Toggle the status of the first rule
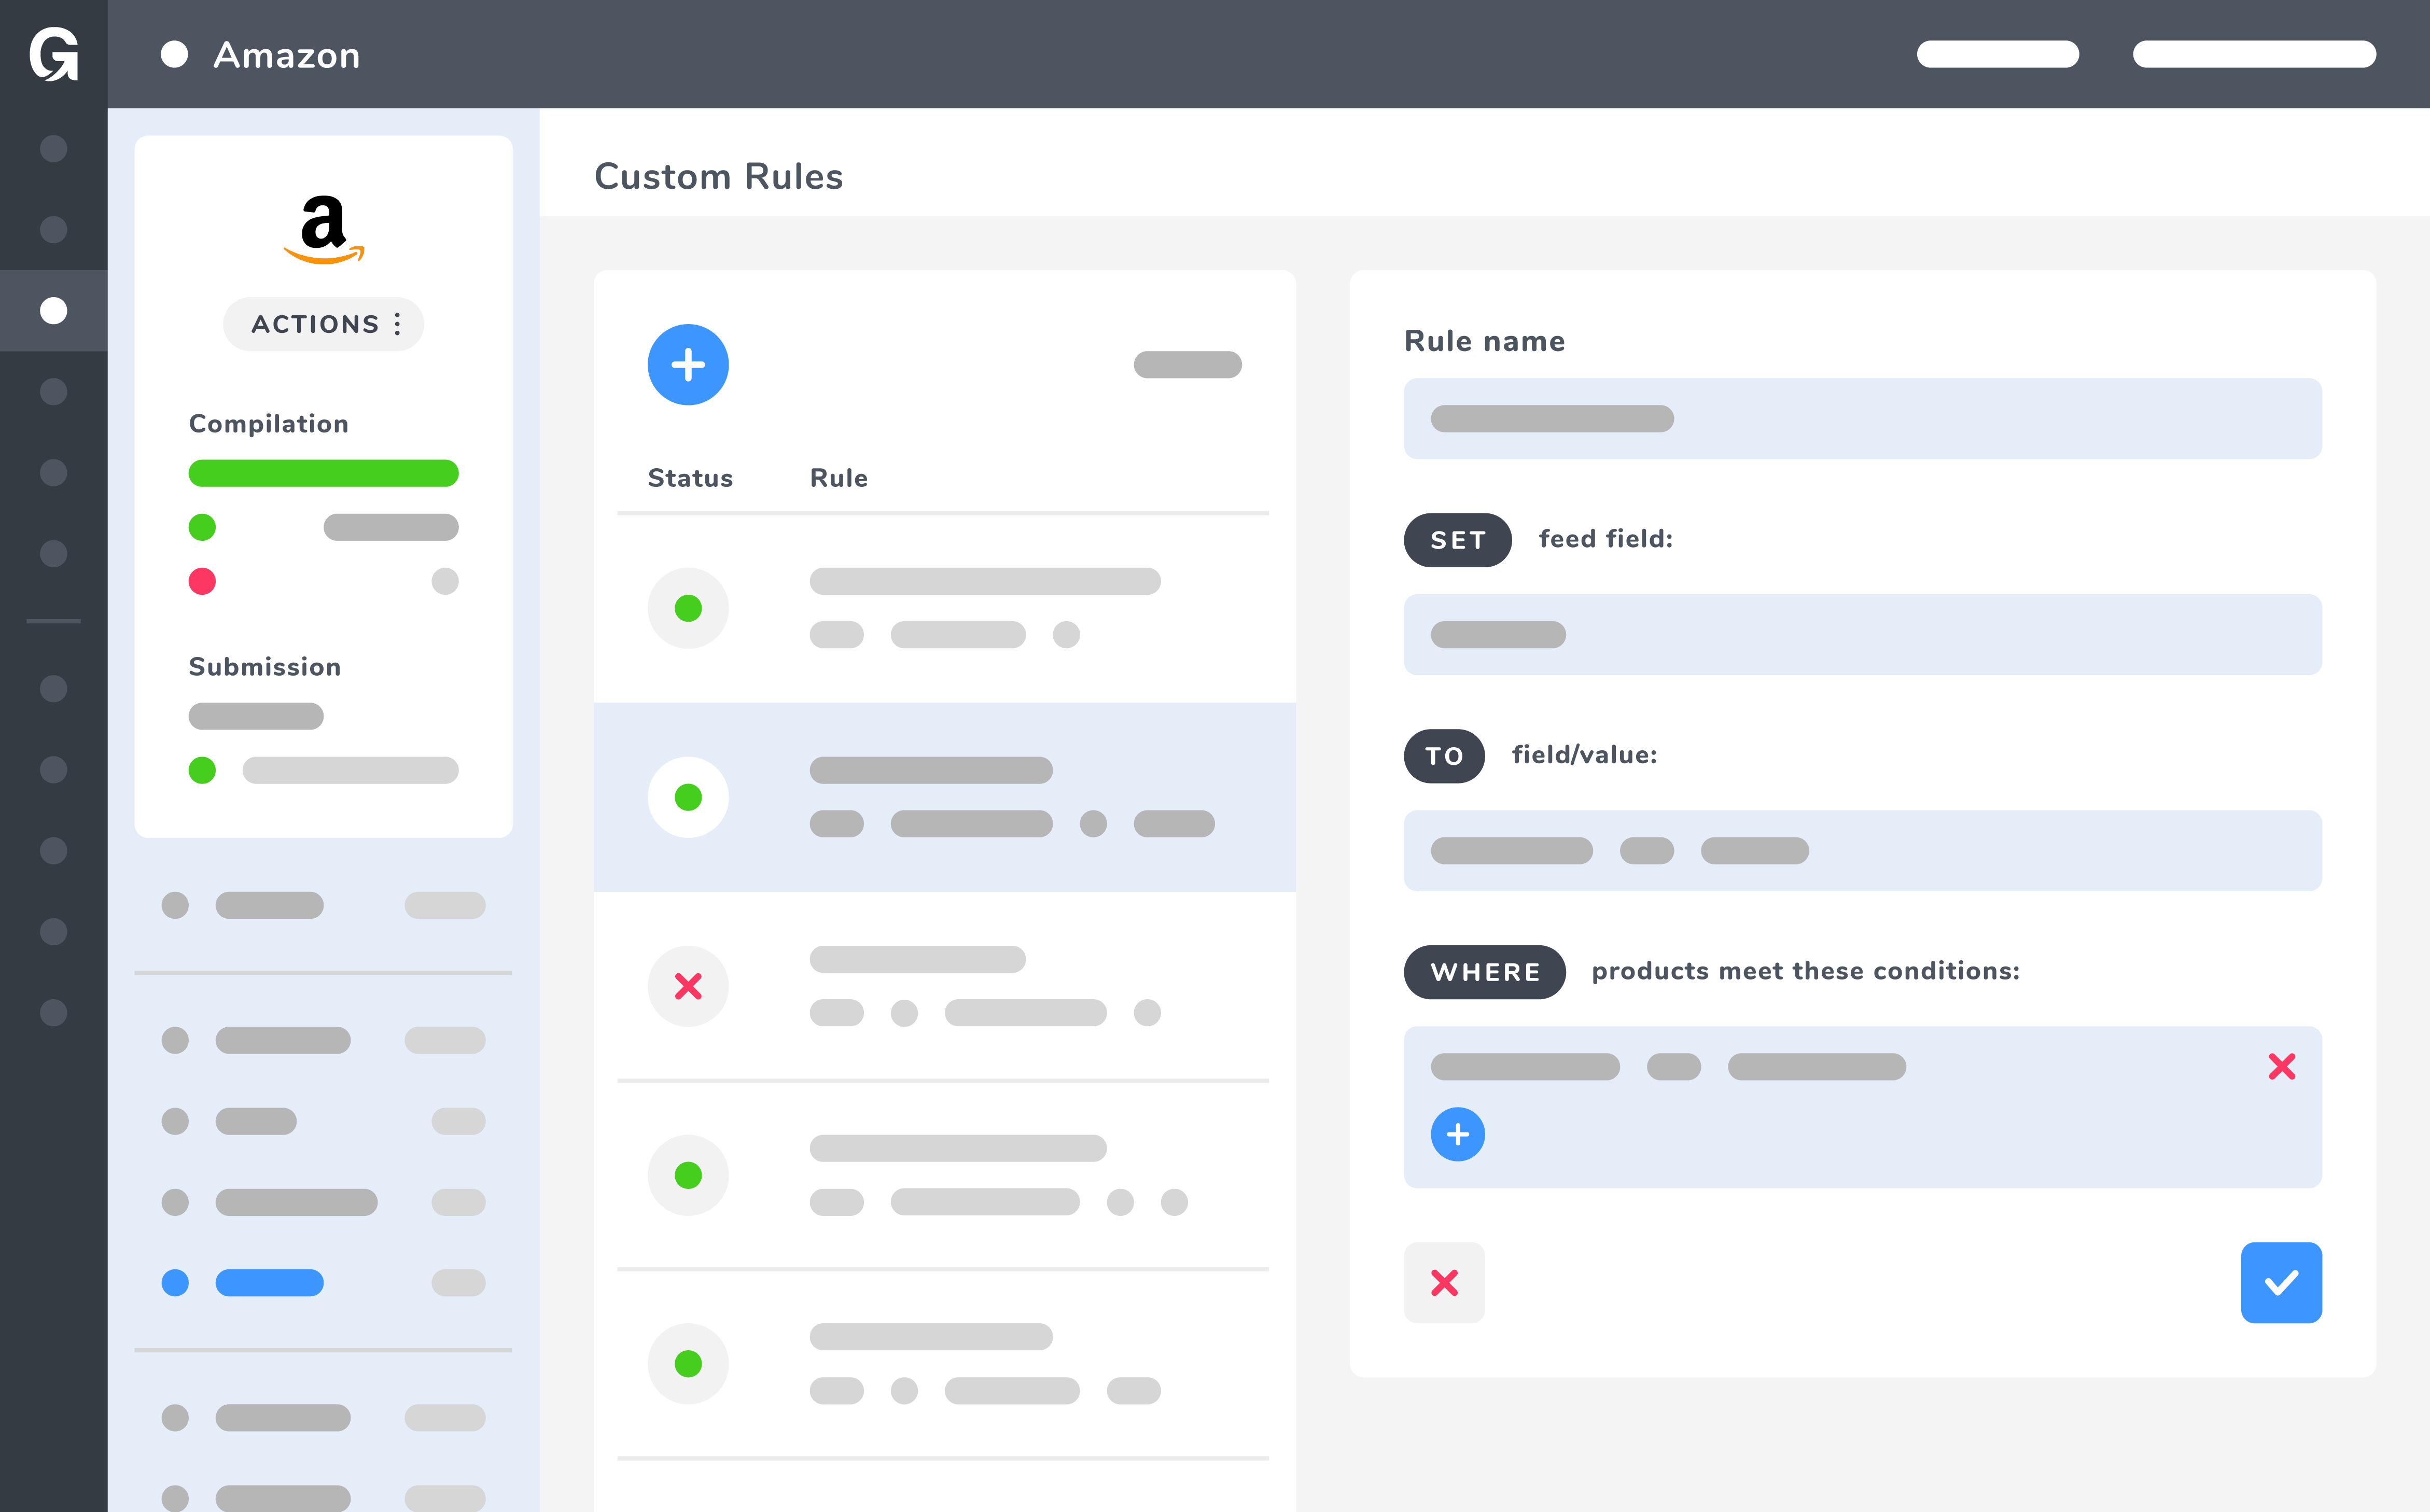 [688, 608]
